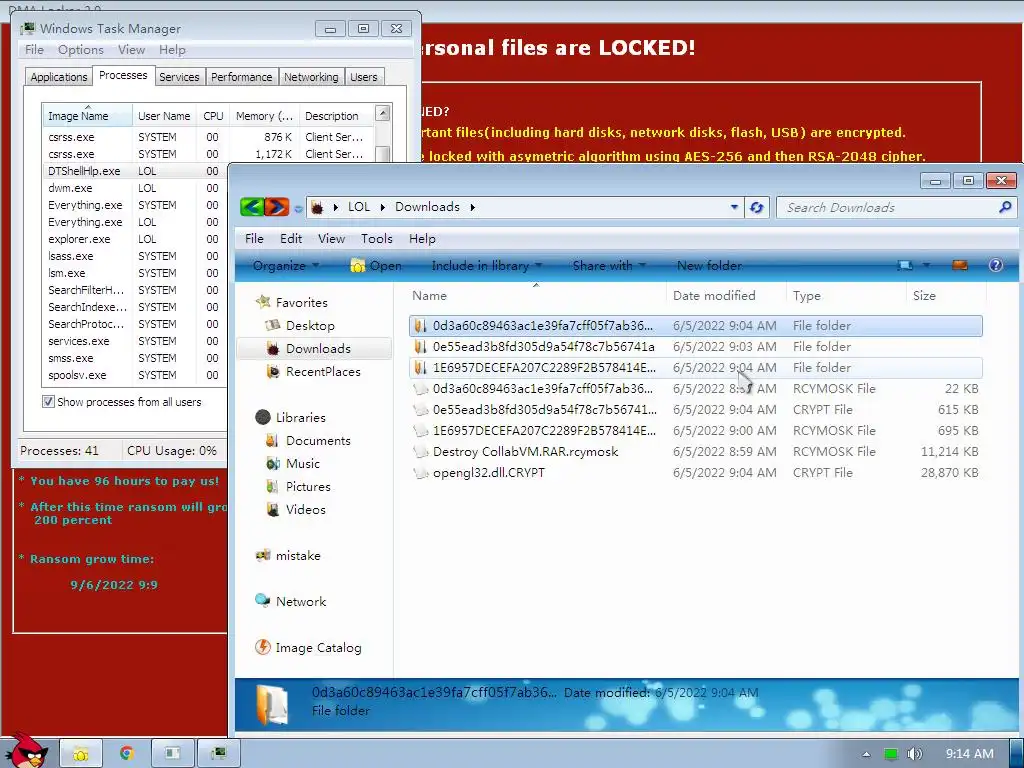Open the Explorer Tools menu
The image size is (1024, 768).
point(377,239)
